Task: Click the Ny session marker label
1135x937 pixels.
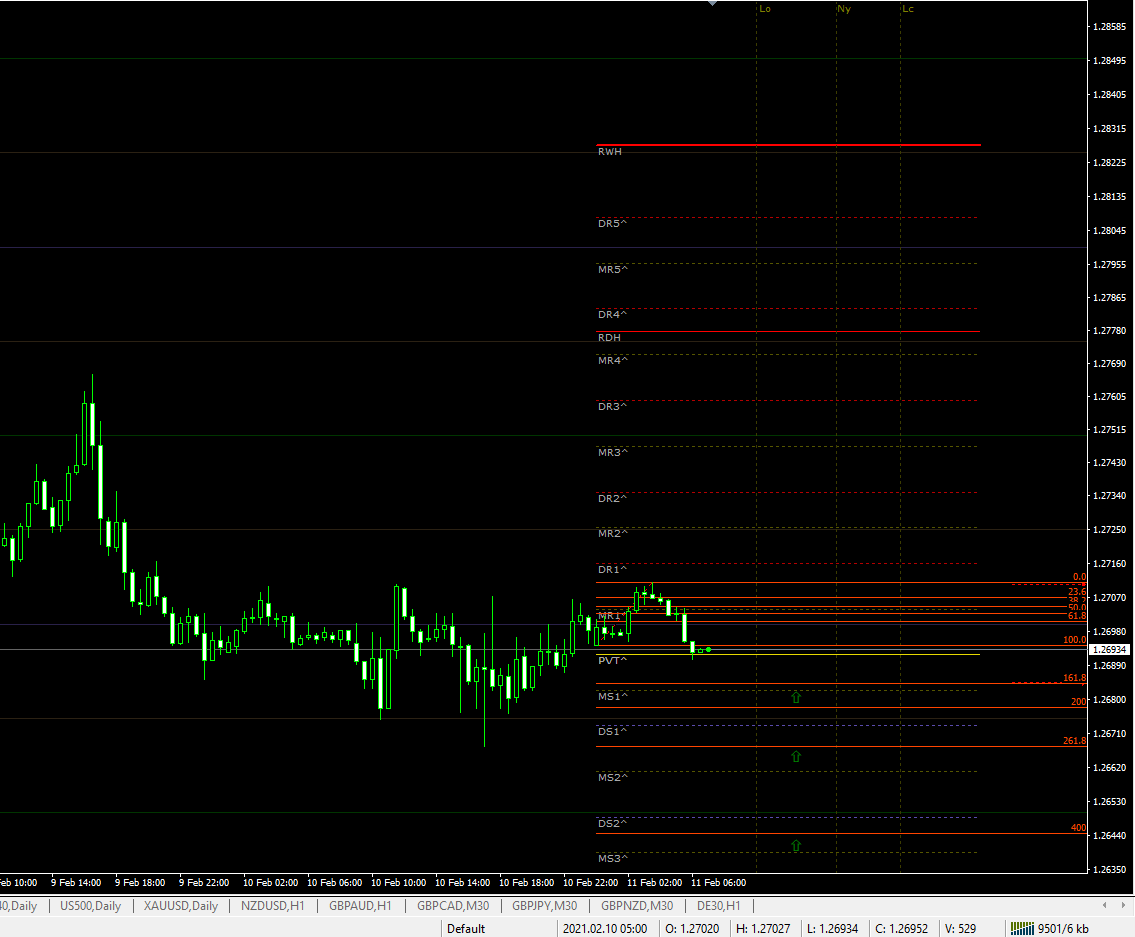Action: [x=843, y=8]
